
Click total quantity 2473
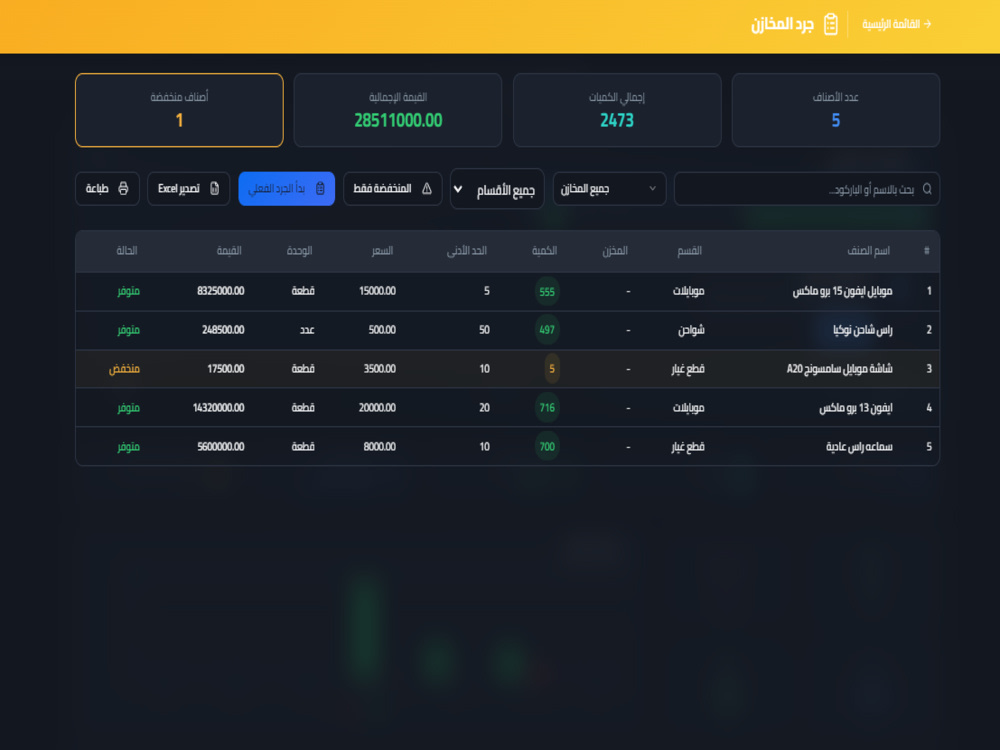tap(617, 121)
